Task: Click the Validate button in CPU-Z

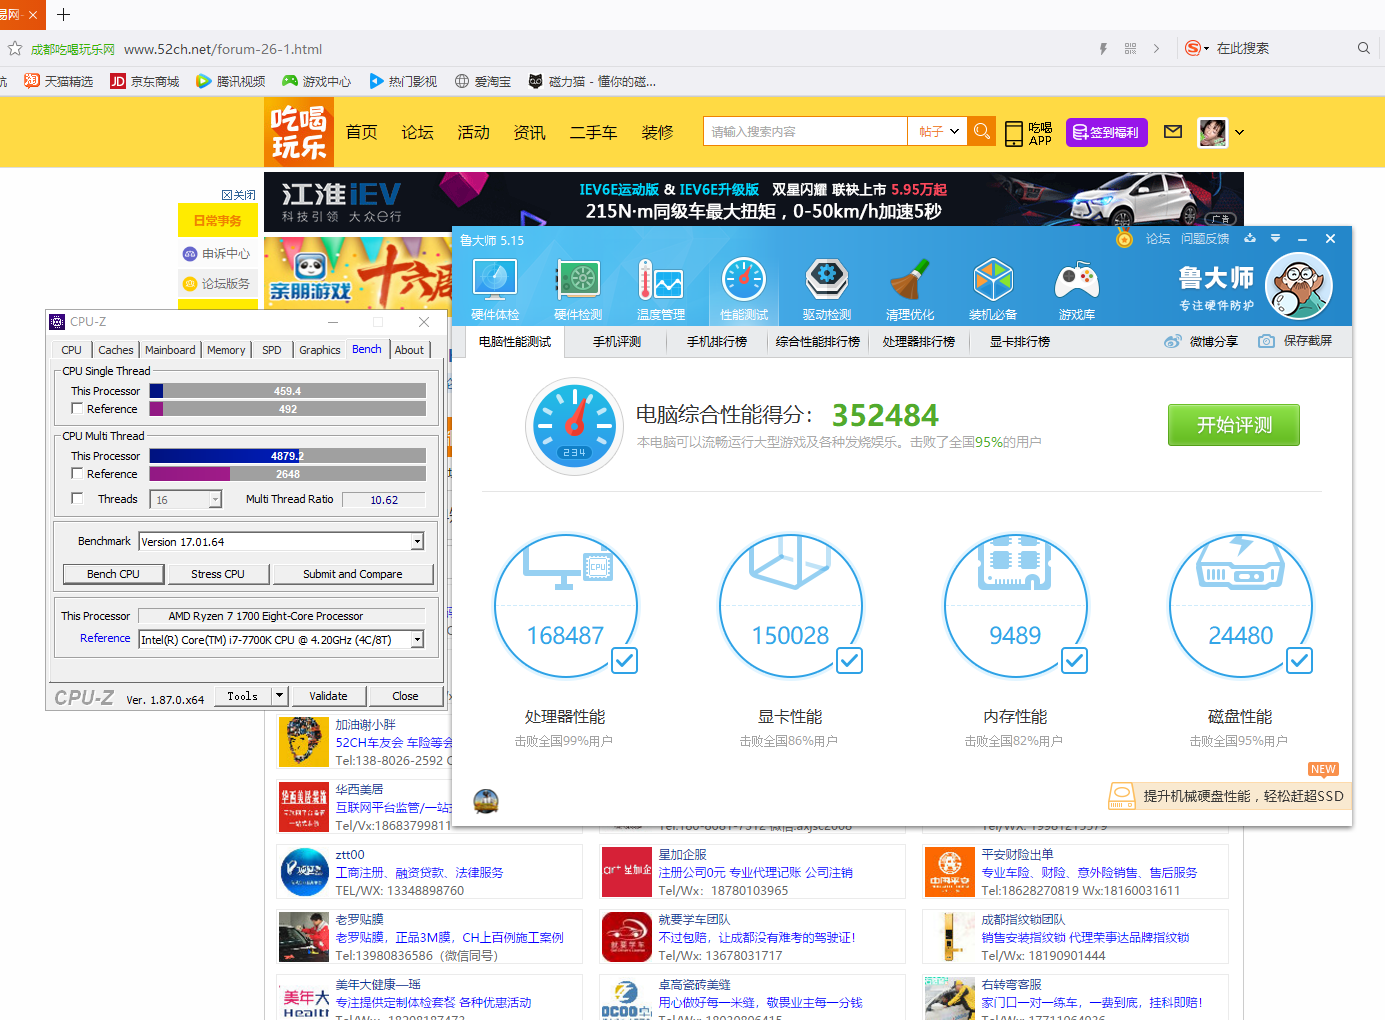Action: (328, 696)
